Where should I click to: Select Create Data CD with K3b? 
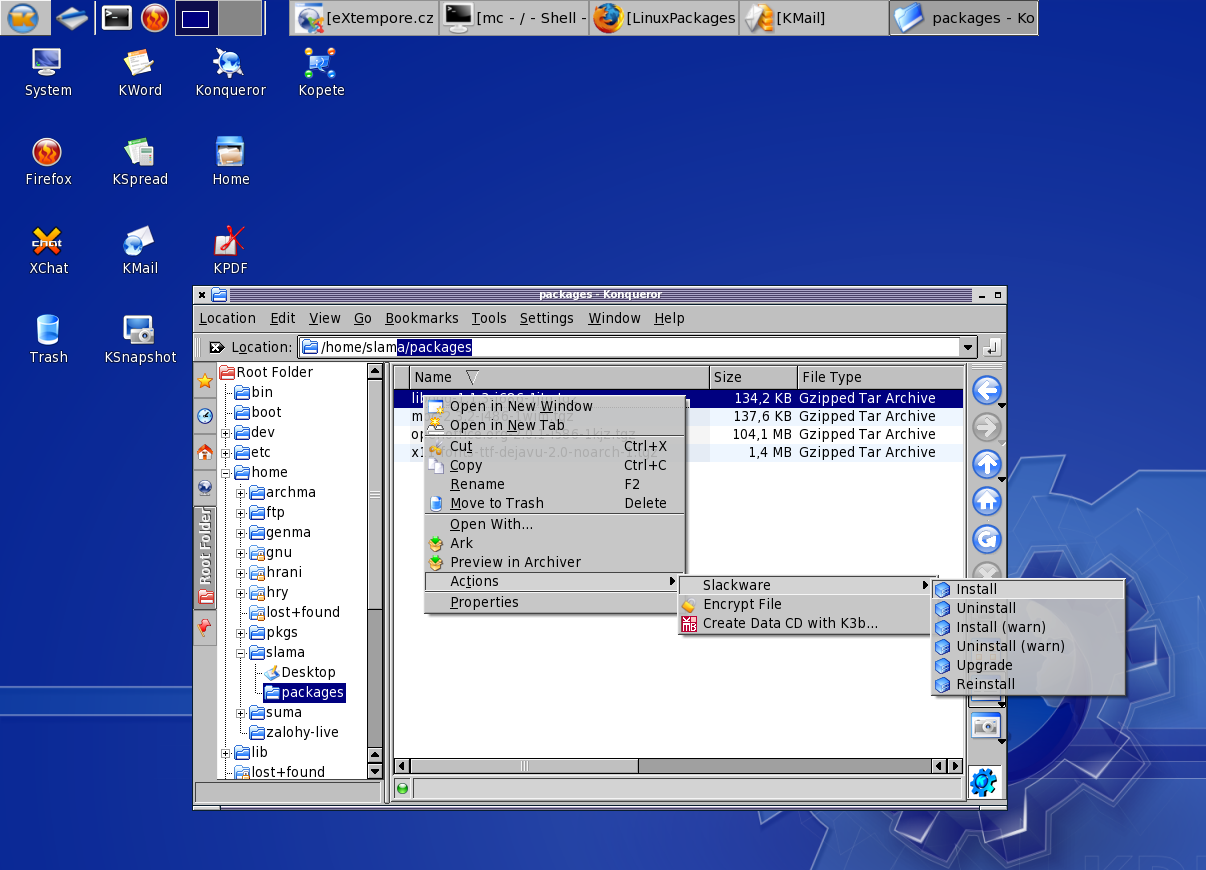(804, 623)
